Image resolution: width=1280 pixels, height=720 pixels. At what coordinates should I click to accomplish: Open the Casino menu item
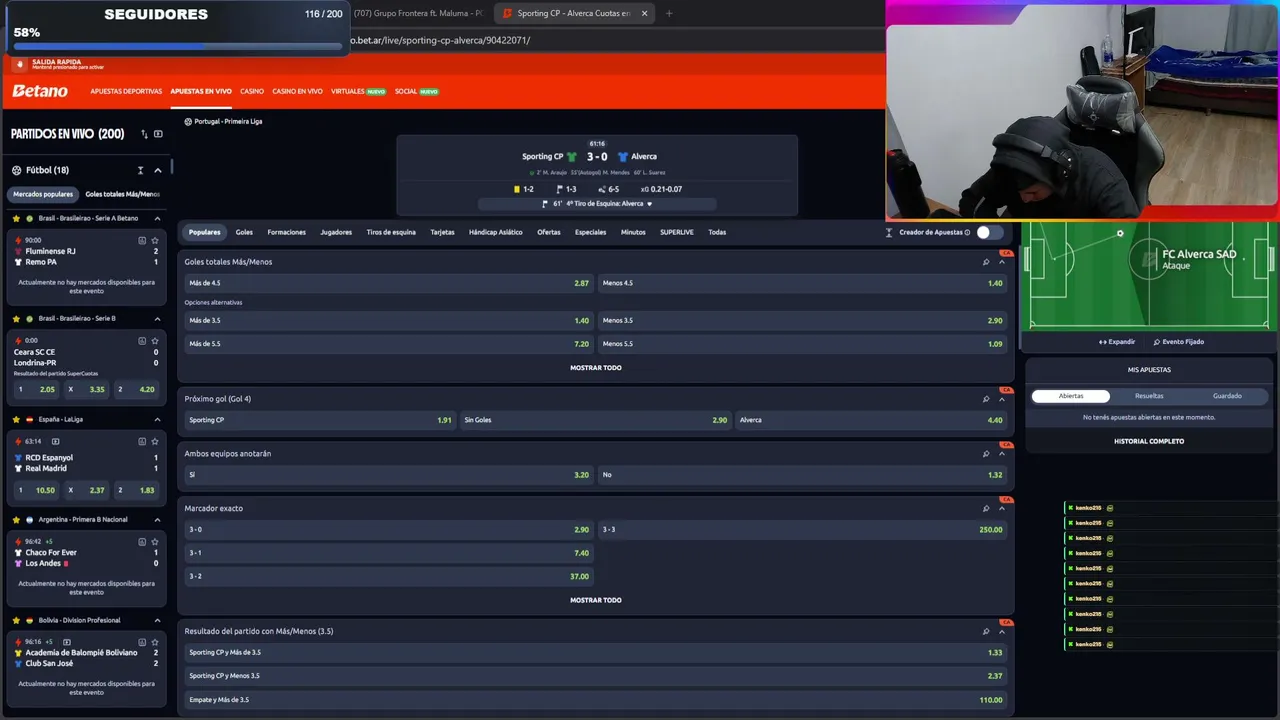tap(252, 91)
